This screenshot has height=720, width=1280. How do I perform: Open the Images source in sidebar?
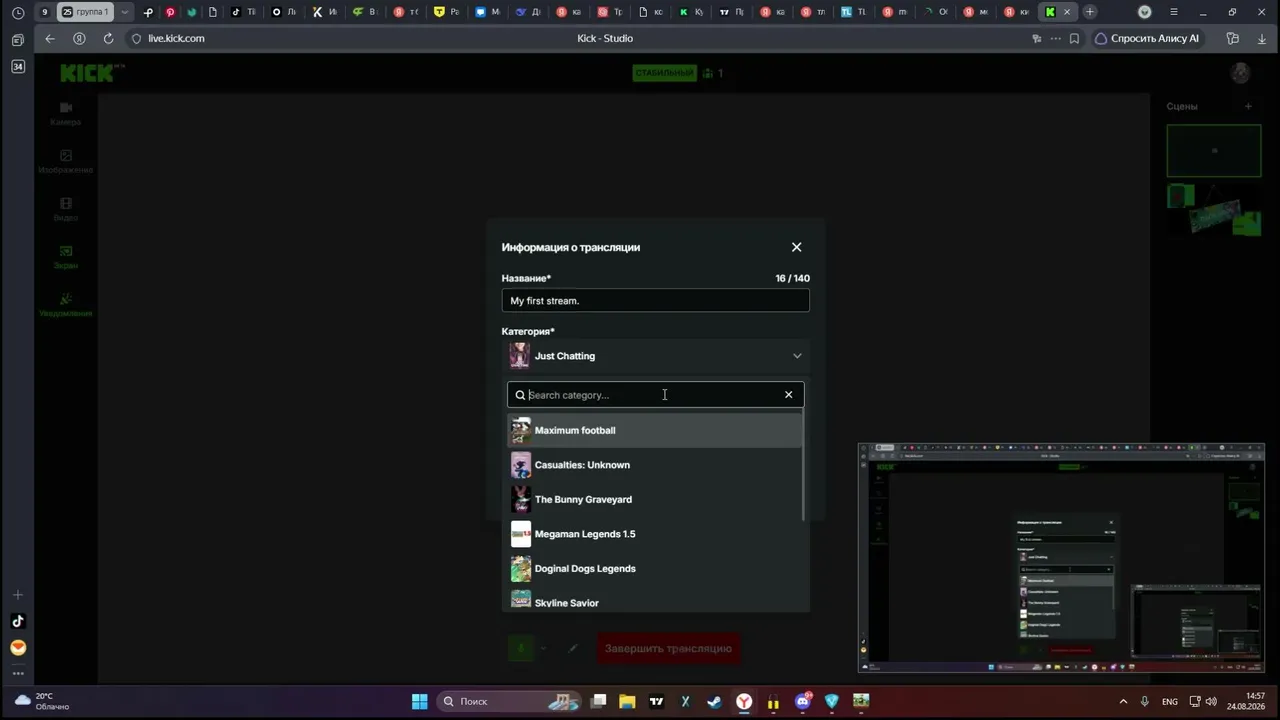(x=66, y=161)
